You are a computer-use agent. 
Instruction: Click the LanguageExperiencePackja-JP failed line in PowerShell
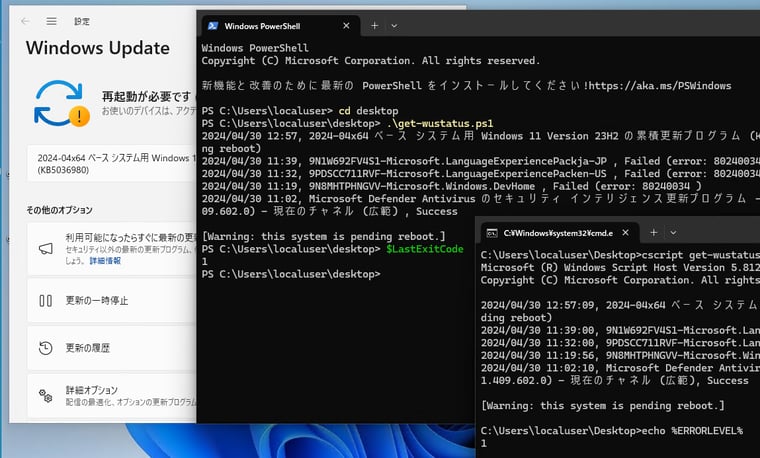click(480, 161)
